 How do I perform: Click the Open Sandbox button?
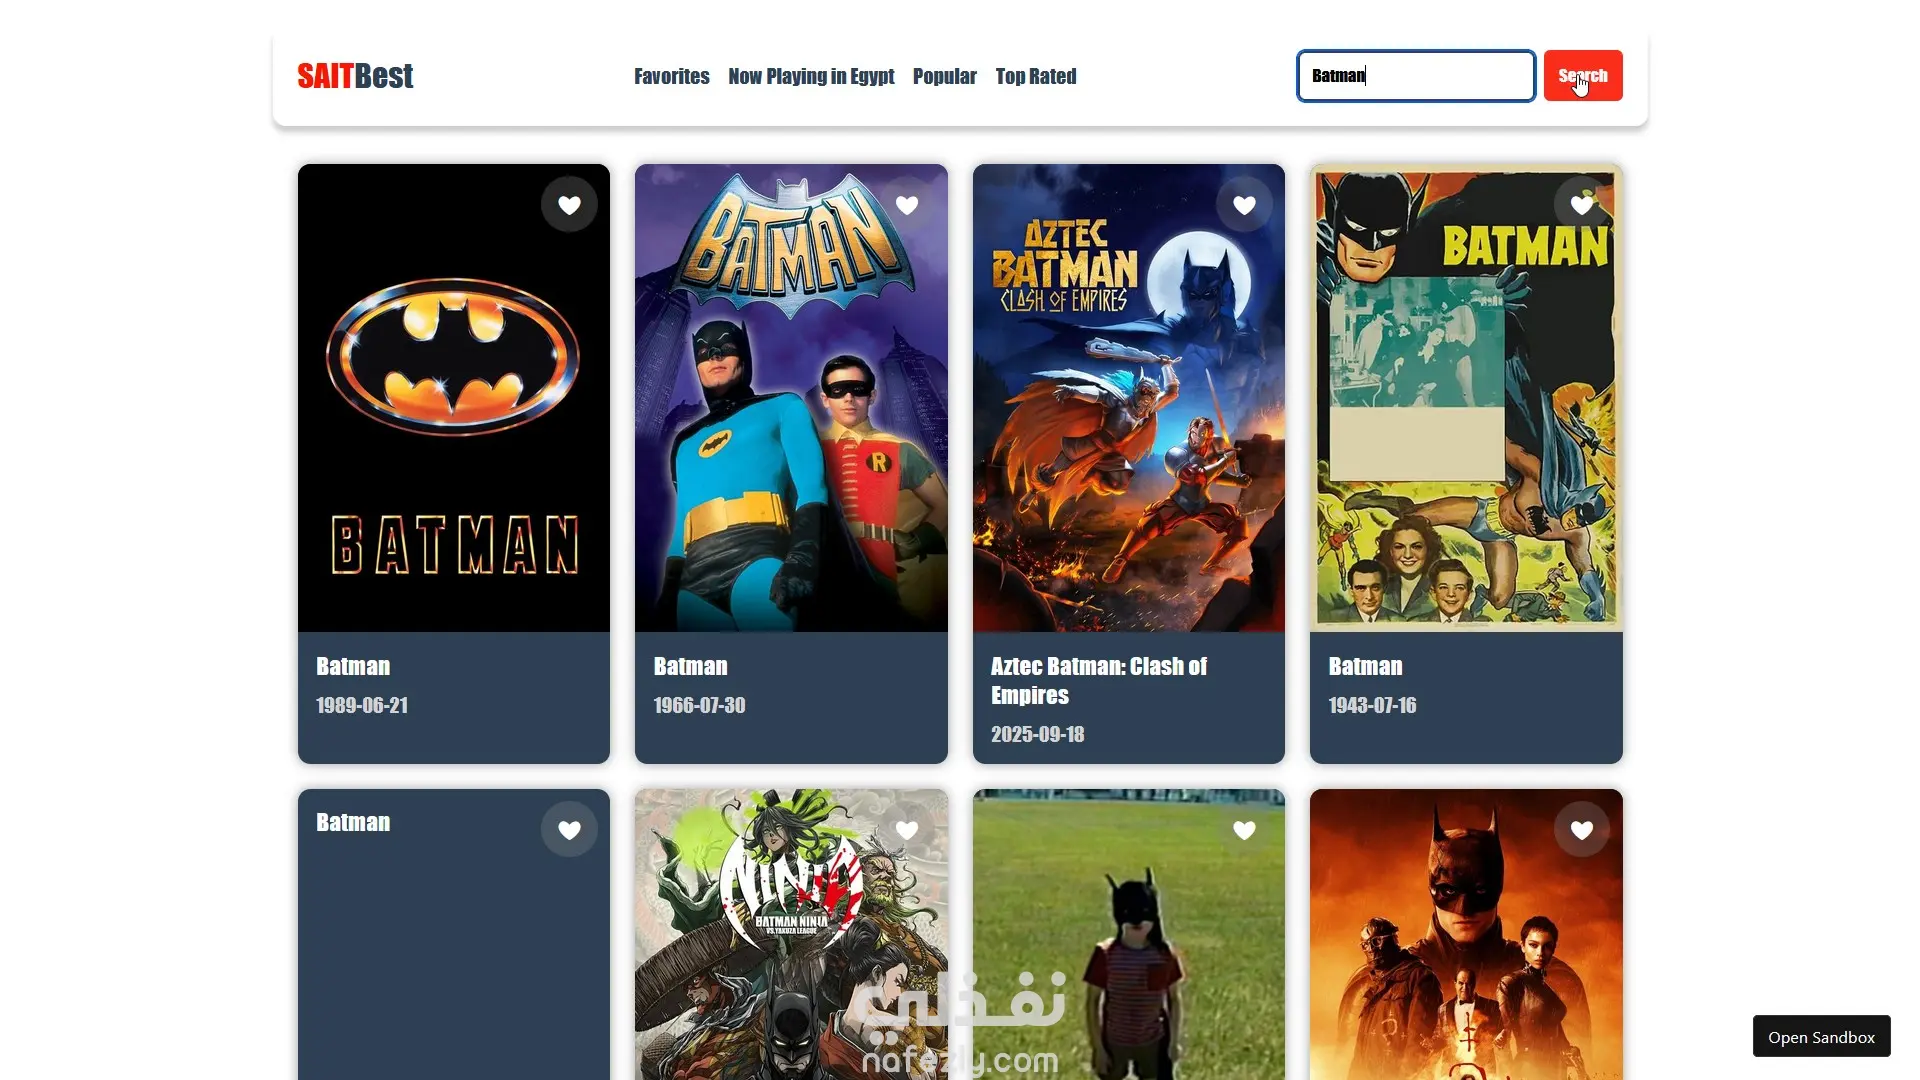(1820, 1037)
